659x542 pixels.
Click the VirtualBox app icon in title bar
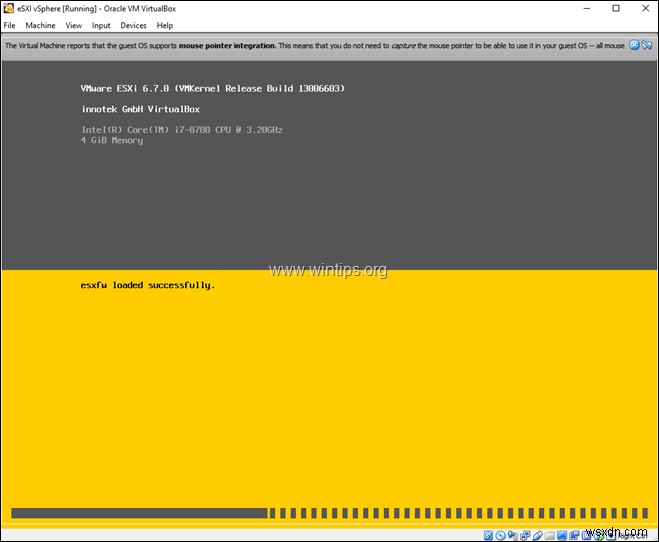(x=8, y=8)
